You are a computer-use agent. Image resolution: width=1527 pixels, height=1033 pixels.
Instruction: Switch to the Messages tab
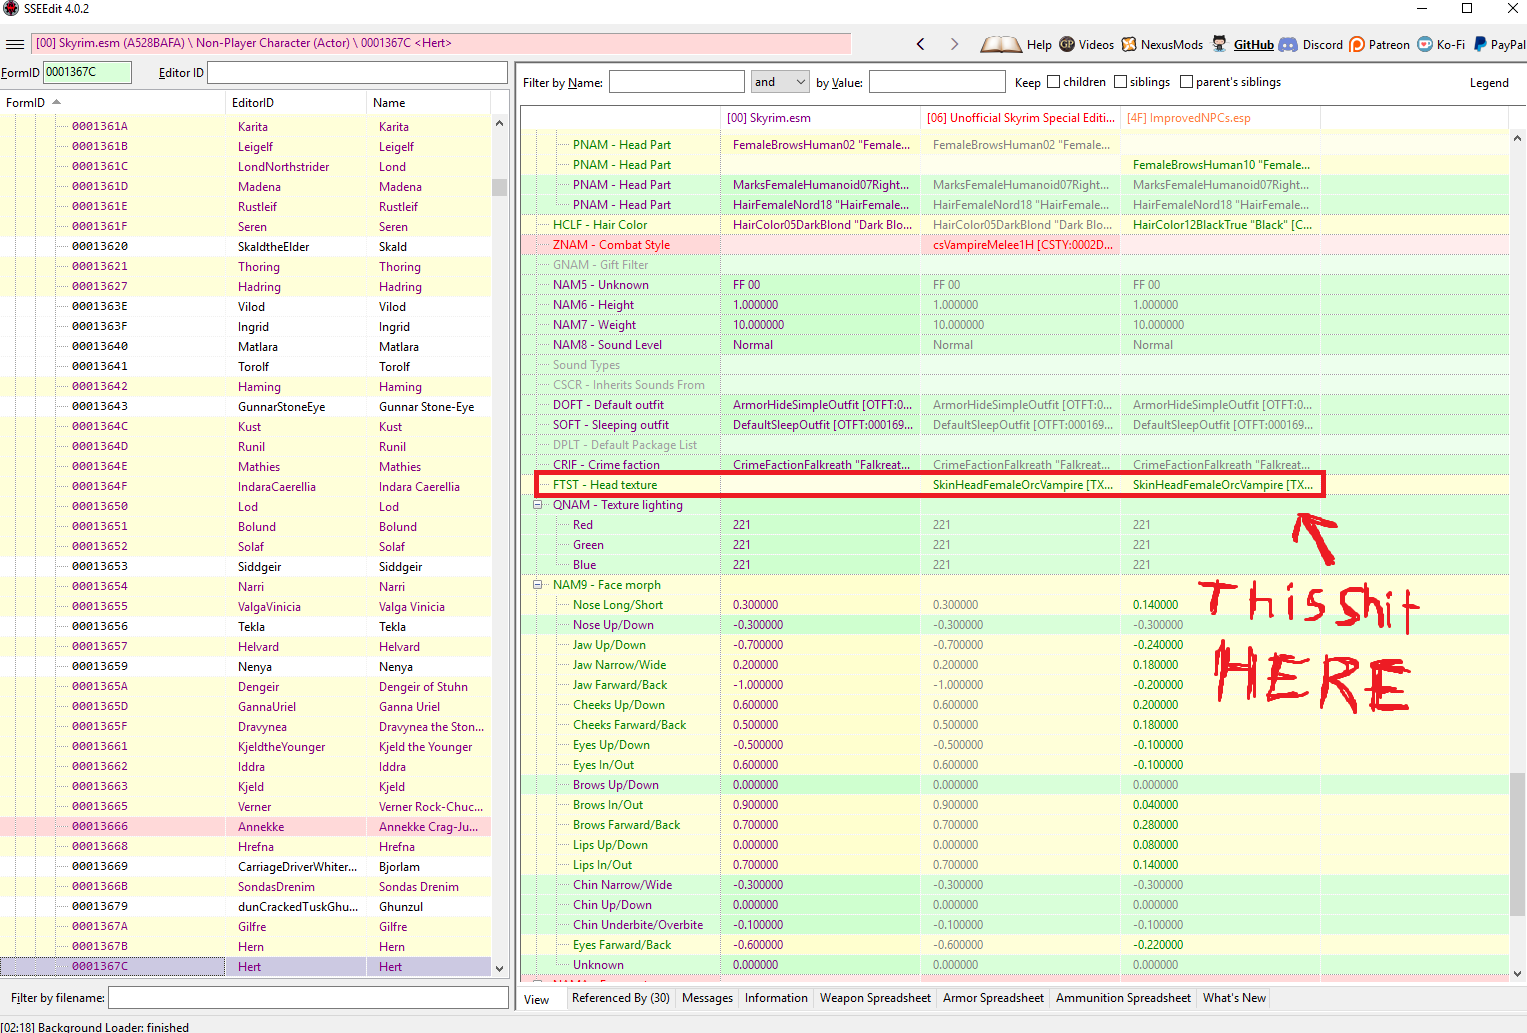point(707,998)
